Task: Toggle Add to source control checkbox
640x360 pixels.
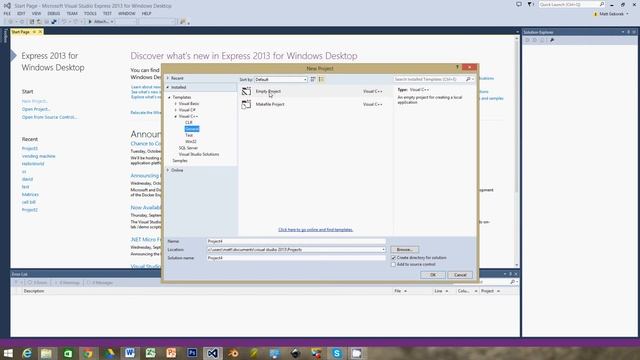Action: point(393,264)
